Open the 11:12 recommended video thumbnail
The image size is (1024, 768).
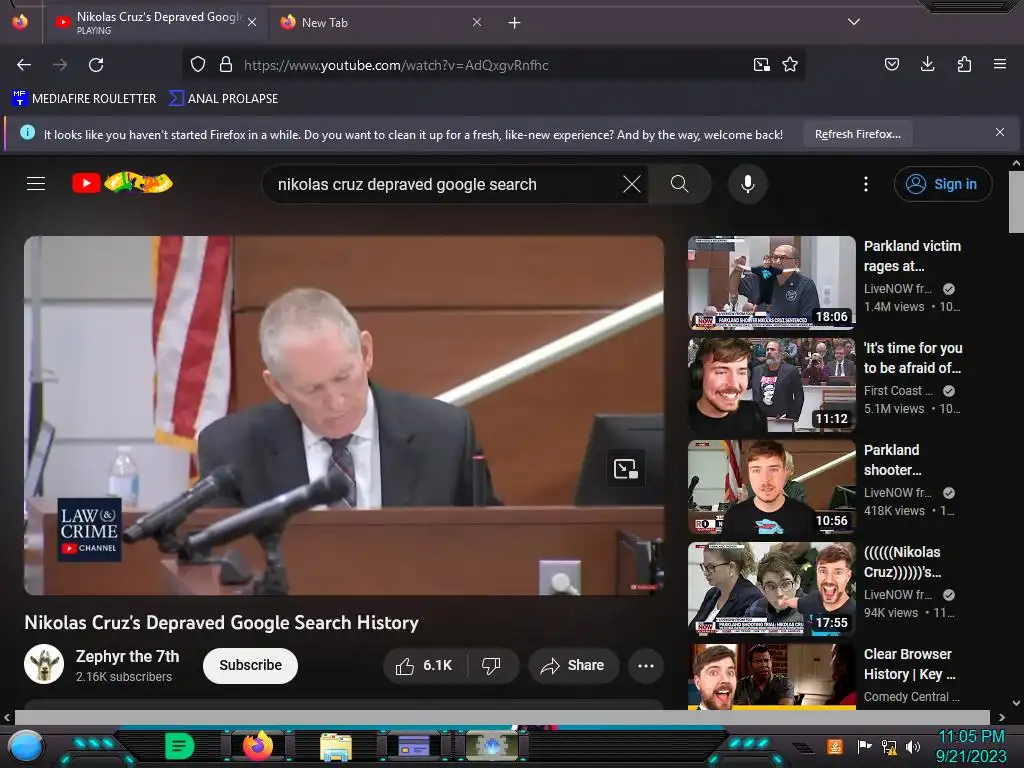click(x=771, y=385)
